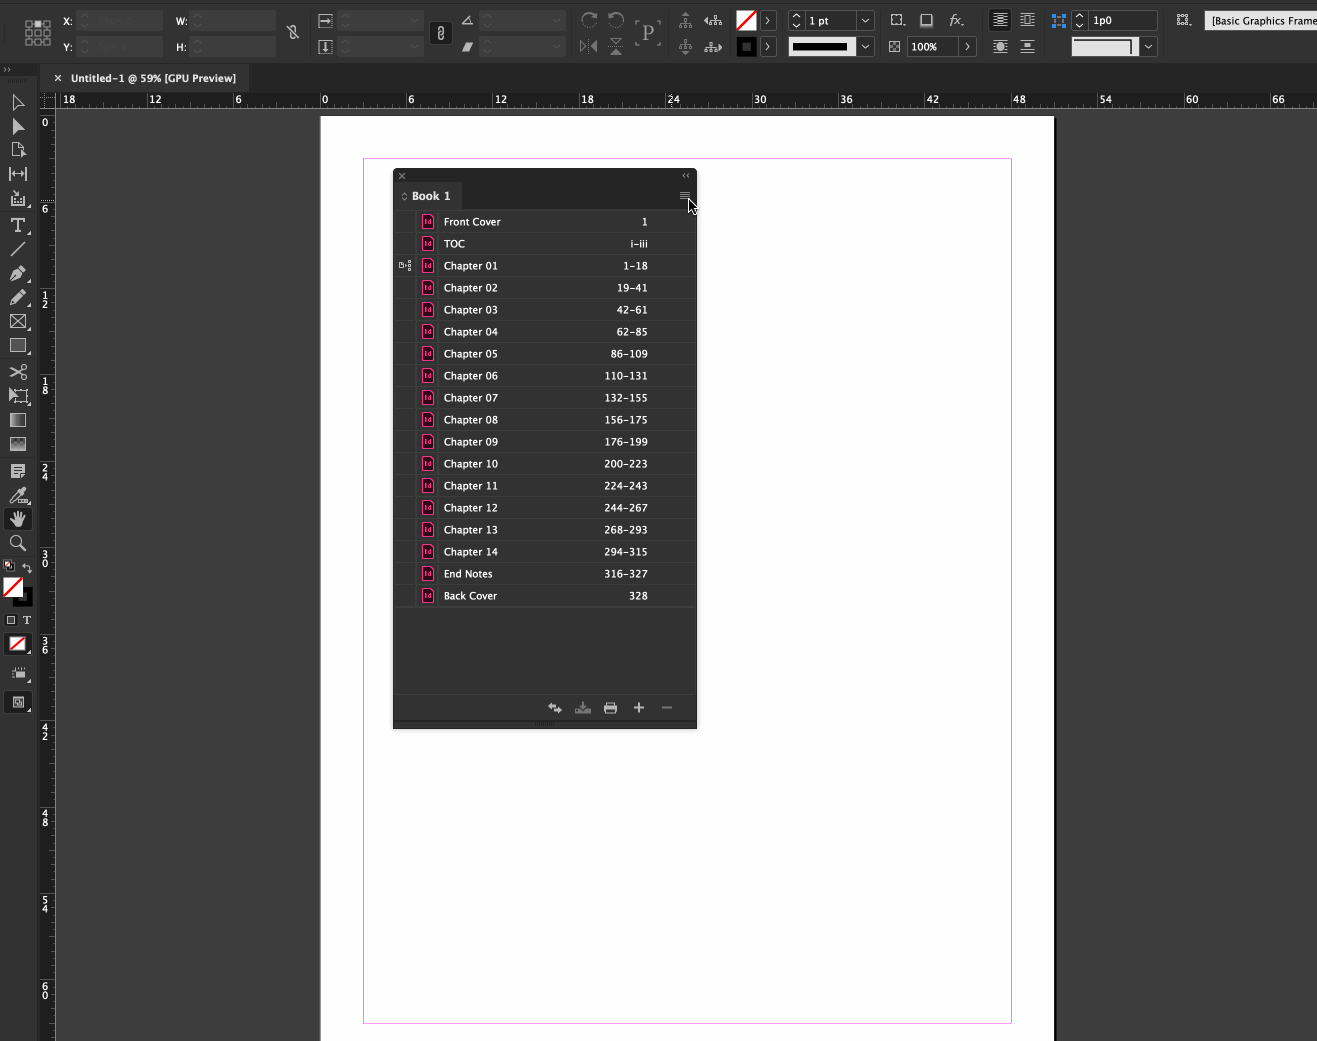Switch to the Untitled-1 document tab
The width and height of the screenshot is (1317, 1041).
pyautogui.click(x=153, y=78)
